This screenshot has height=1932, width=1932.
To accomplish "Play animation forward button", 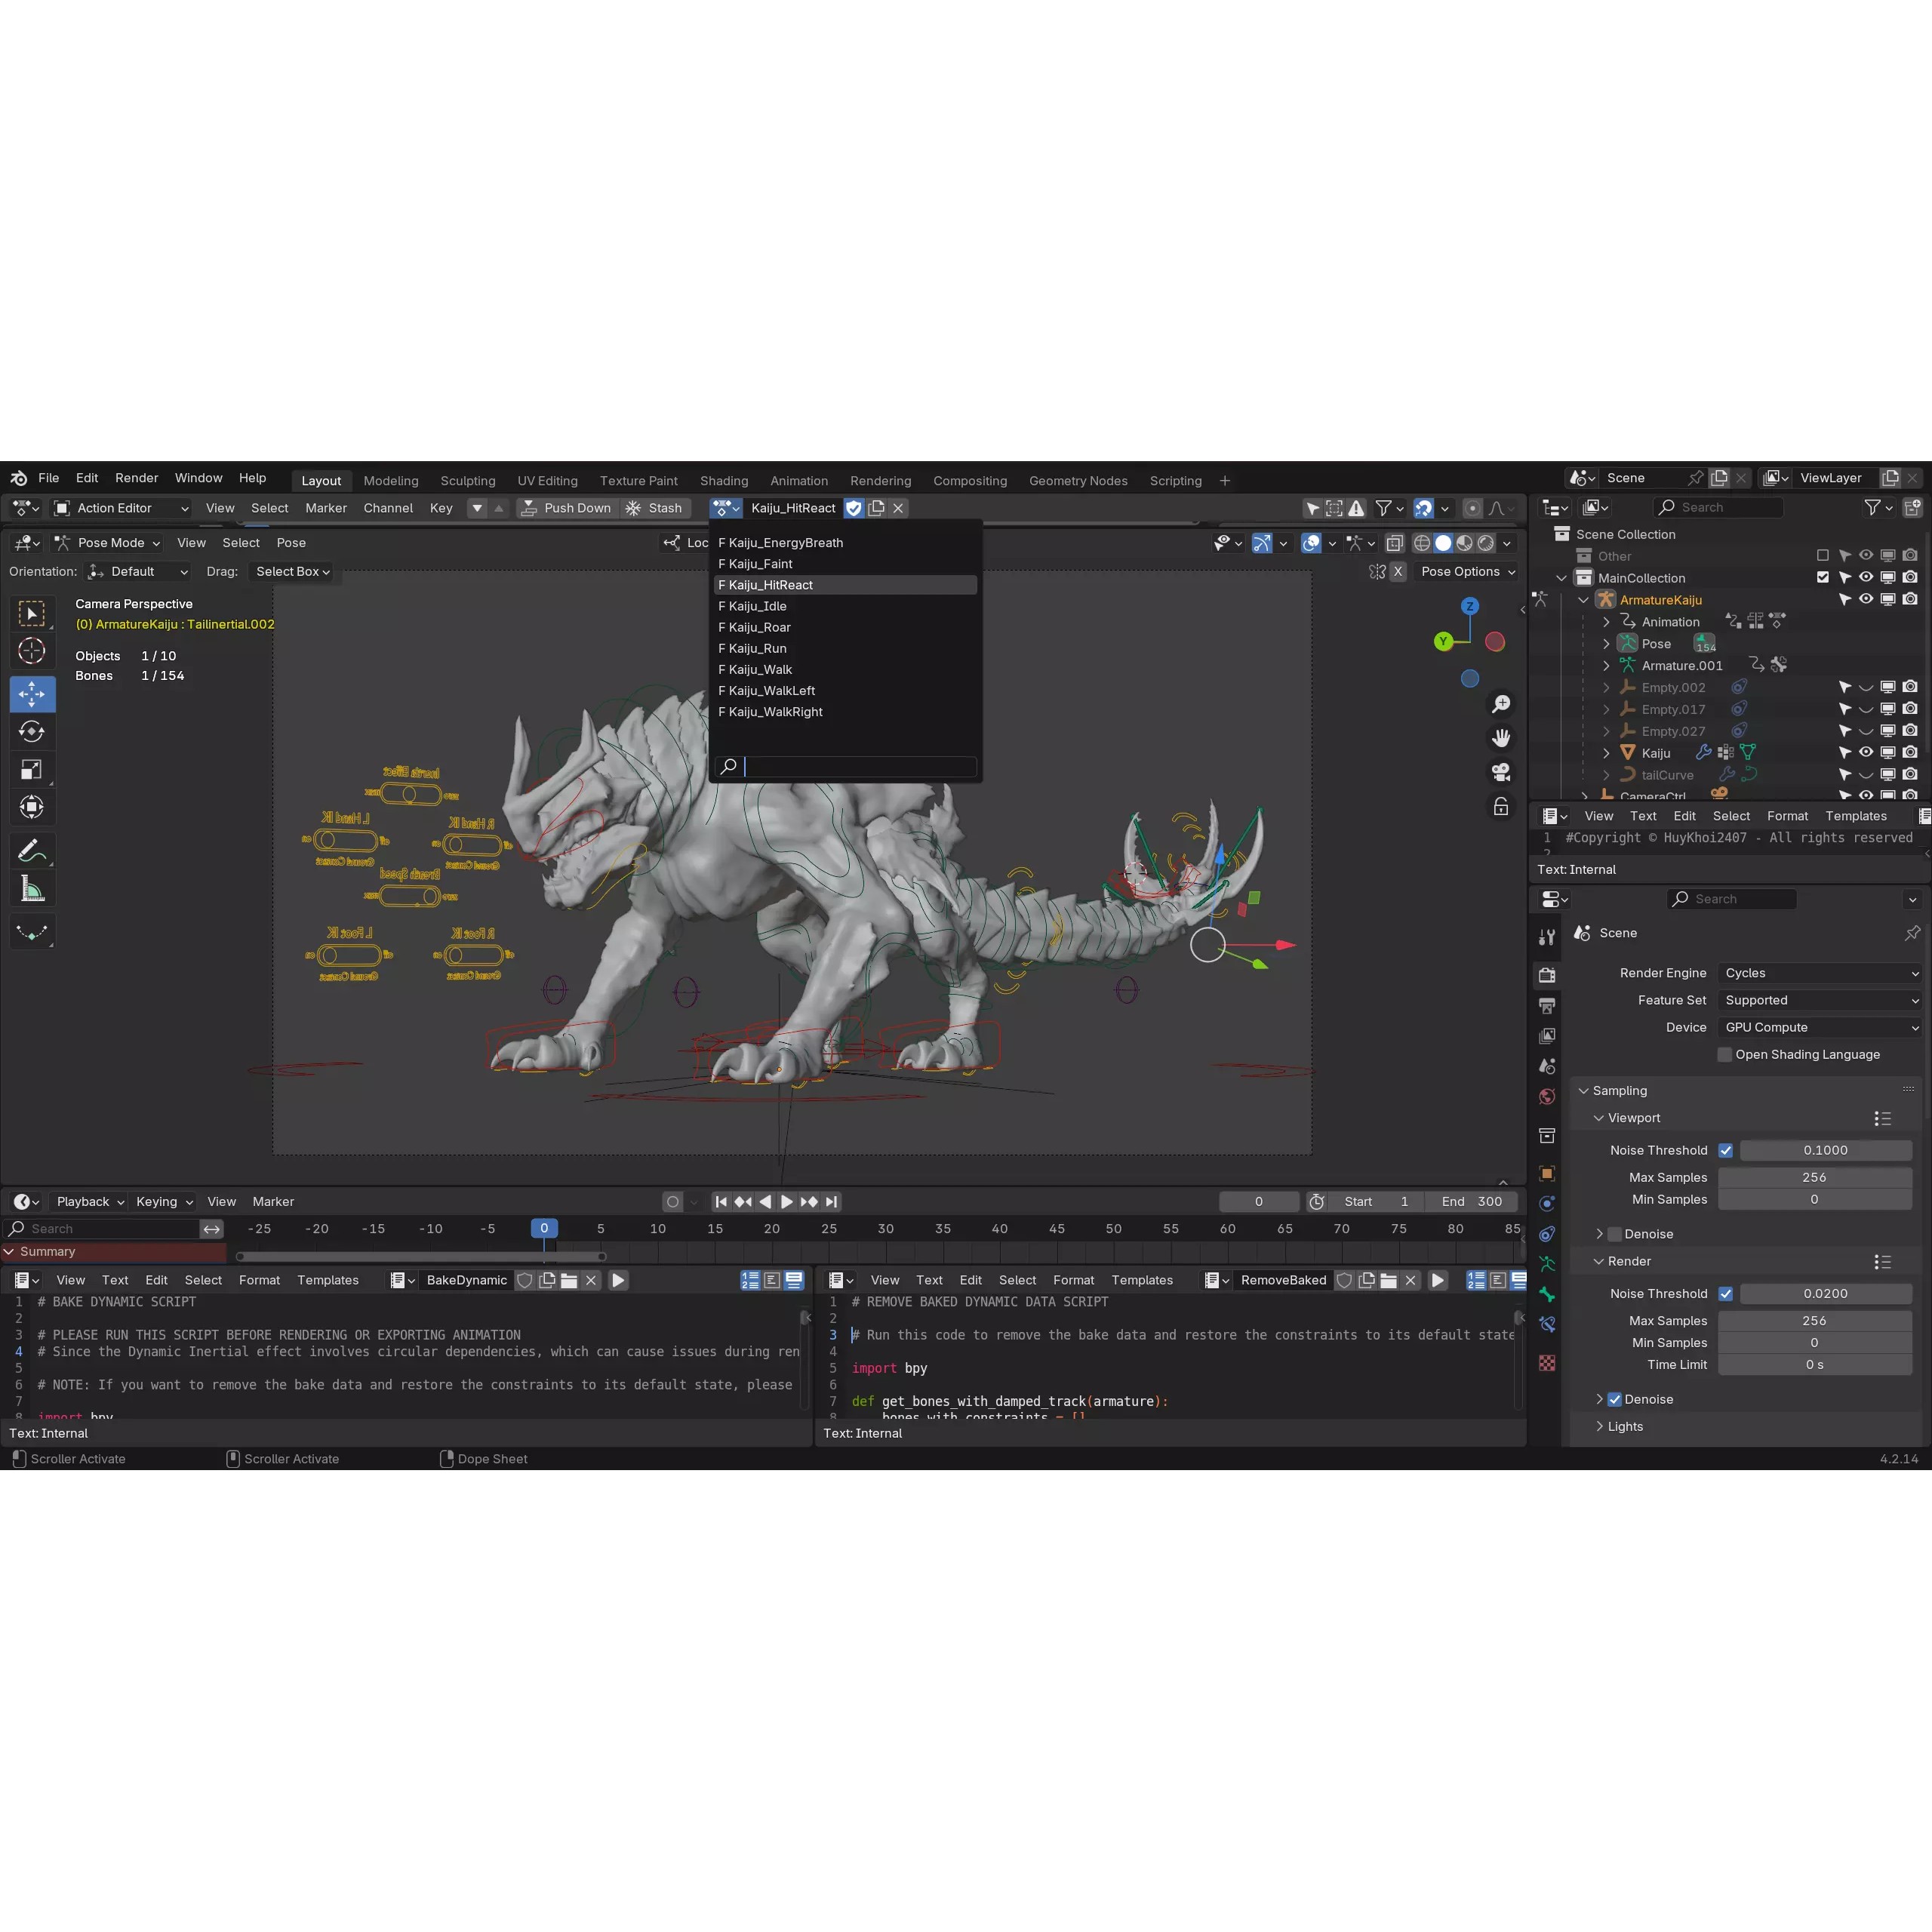I will click(x=787, y=1202).
